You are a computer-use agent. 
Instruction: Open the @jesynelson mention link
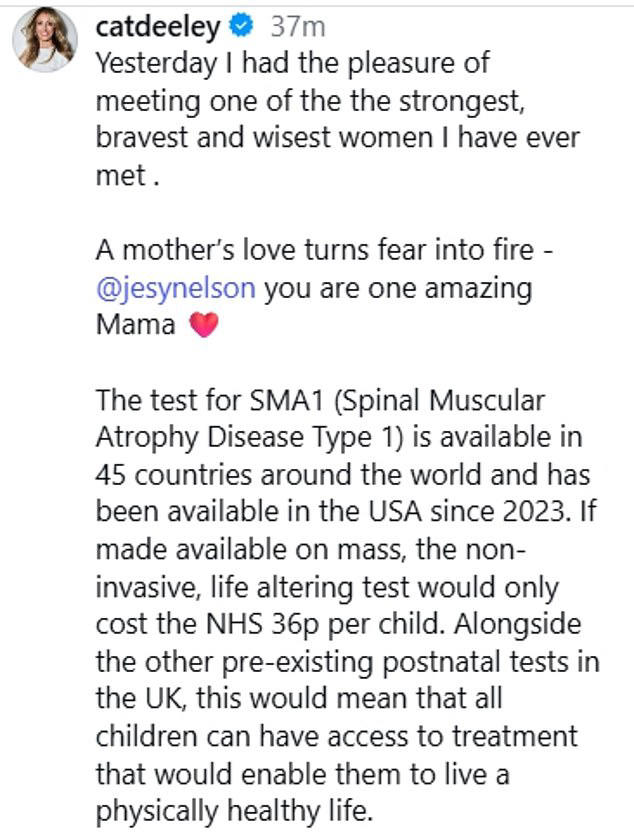point(176,288)
